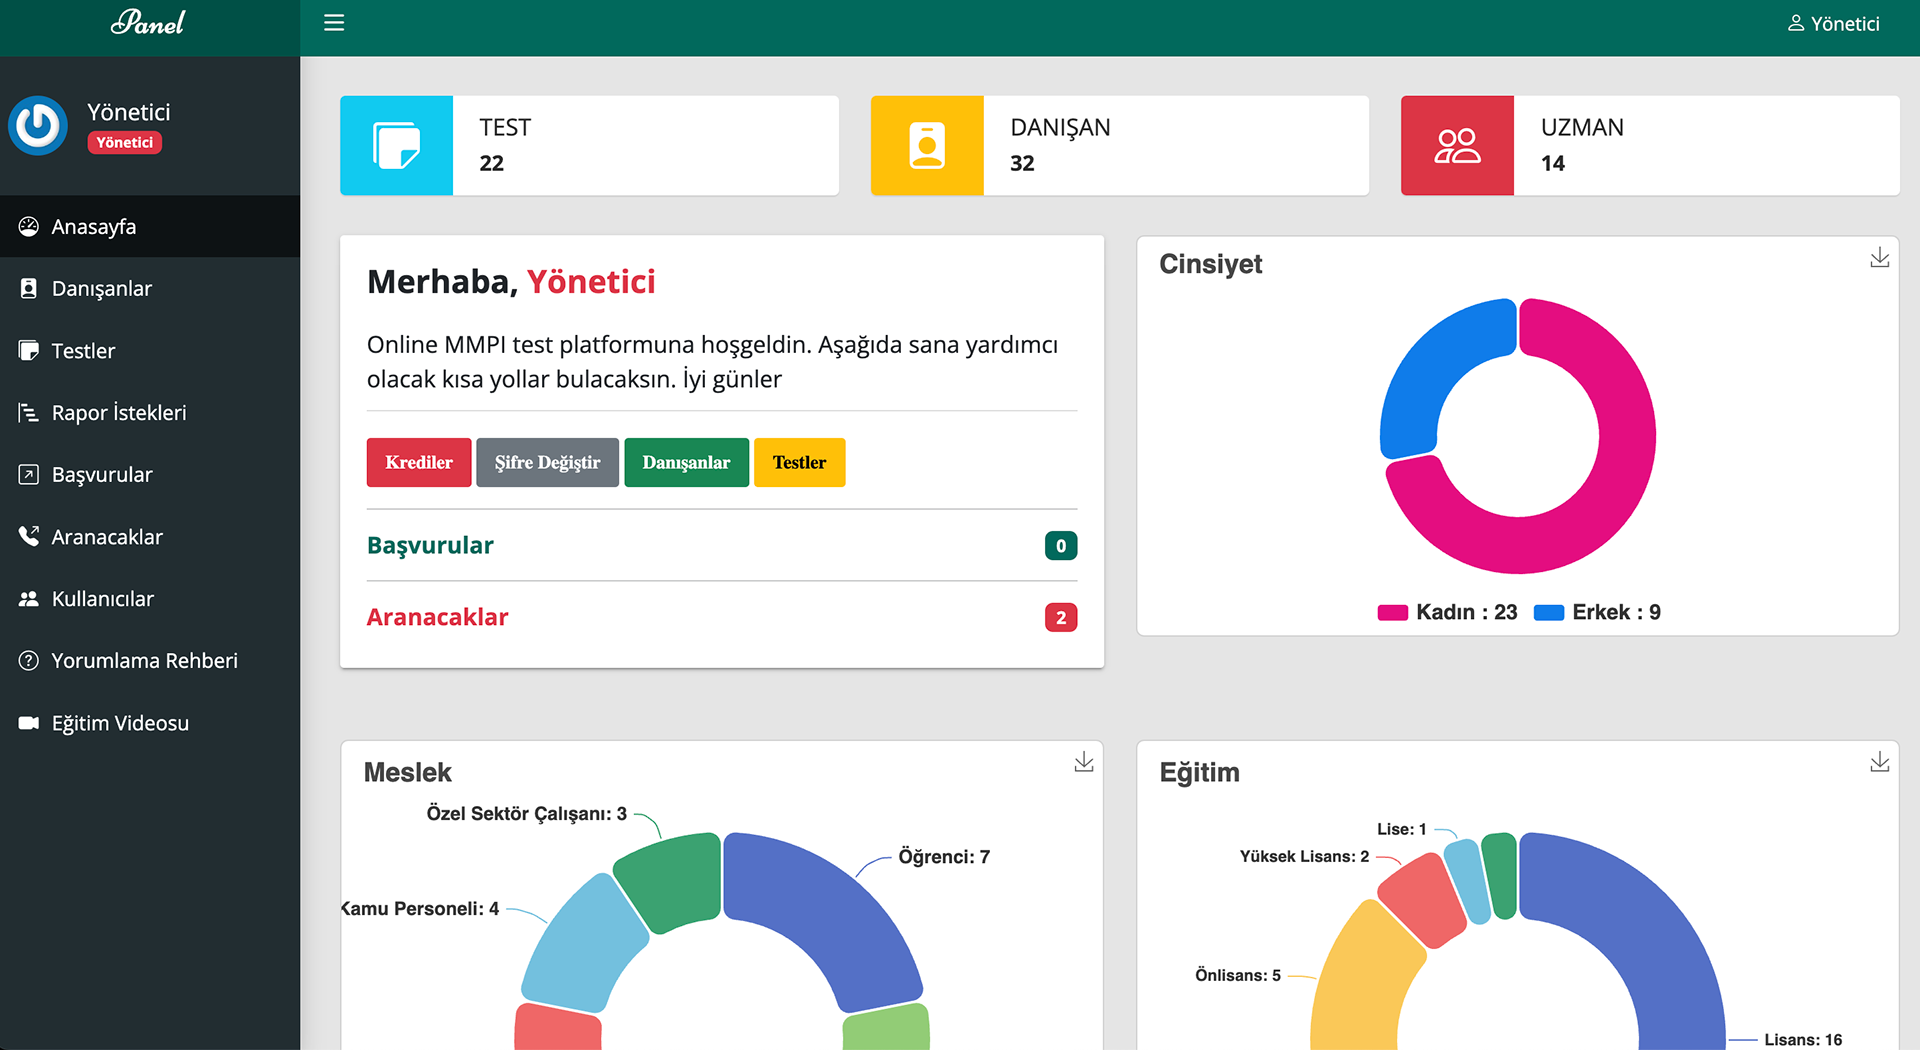
Task: Click the DANIŞAN count 32
Action: point(1022,164)
